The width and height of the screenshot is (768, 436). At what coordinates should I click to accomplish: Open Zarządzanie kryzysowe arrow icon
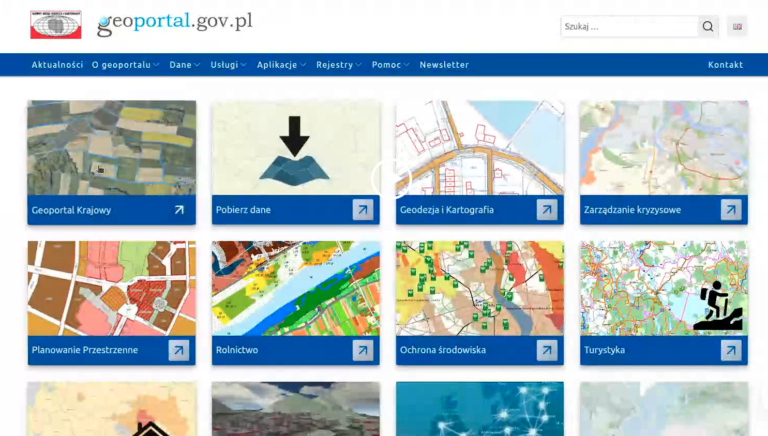[x=731, y=210]
